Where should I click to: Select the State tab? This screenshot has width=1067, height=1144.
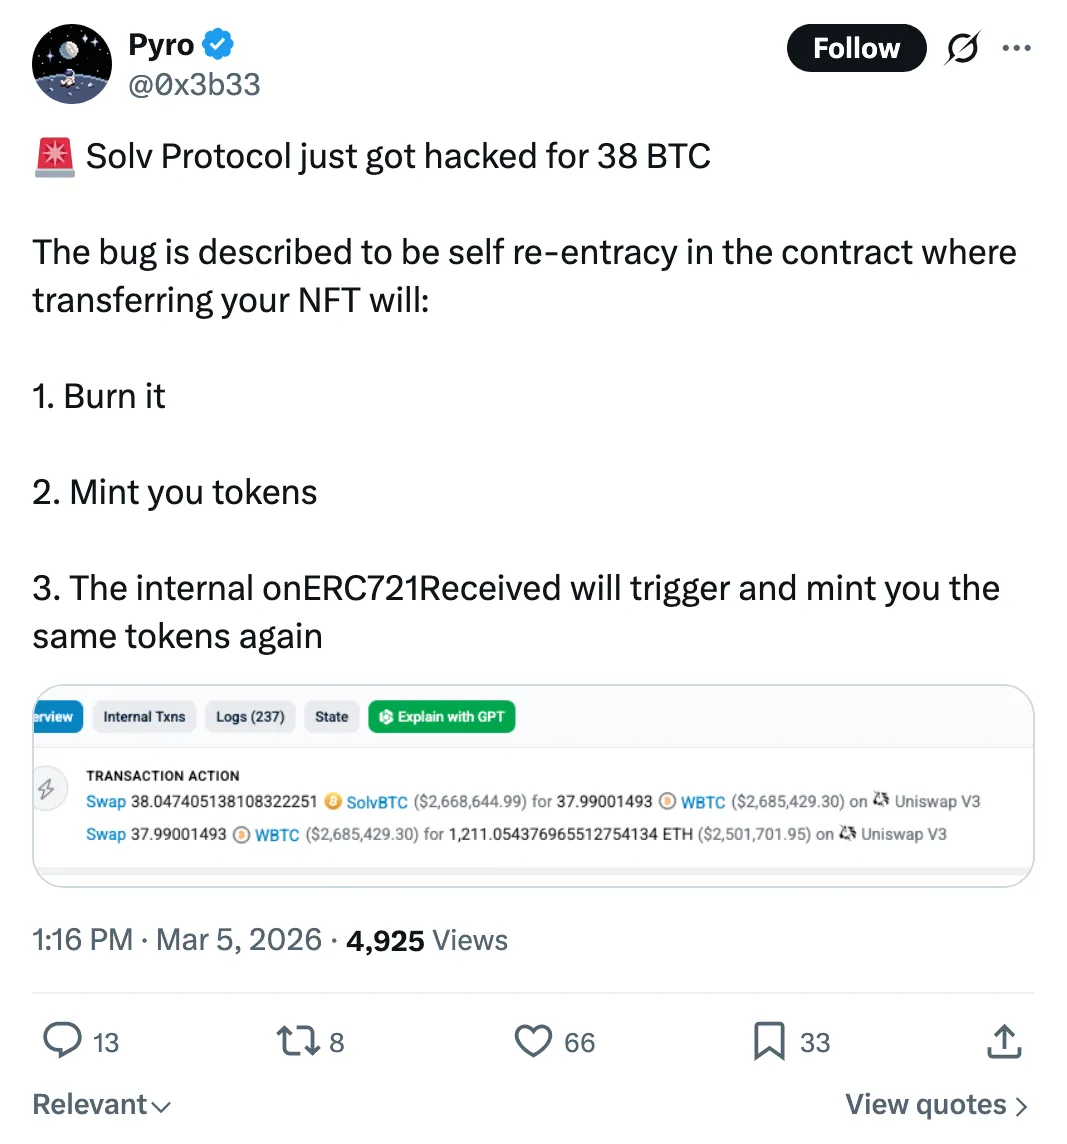click(x=331, y=717)
